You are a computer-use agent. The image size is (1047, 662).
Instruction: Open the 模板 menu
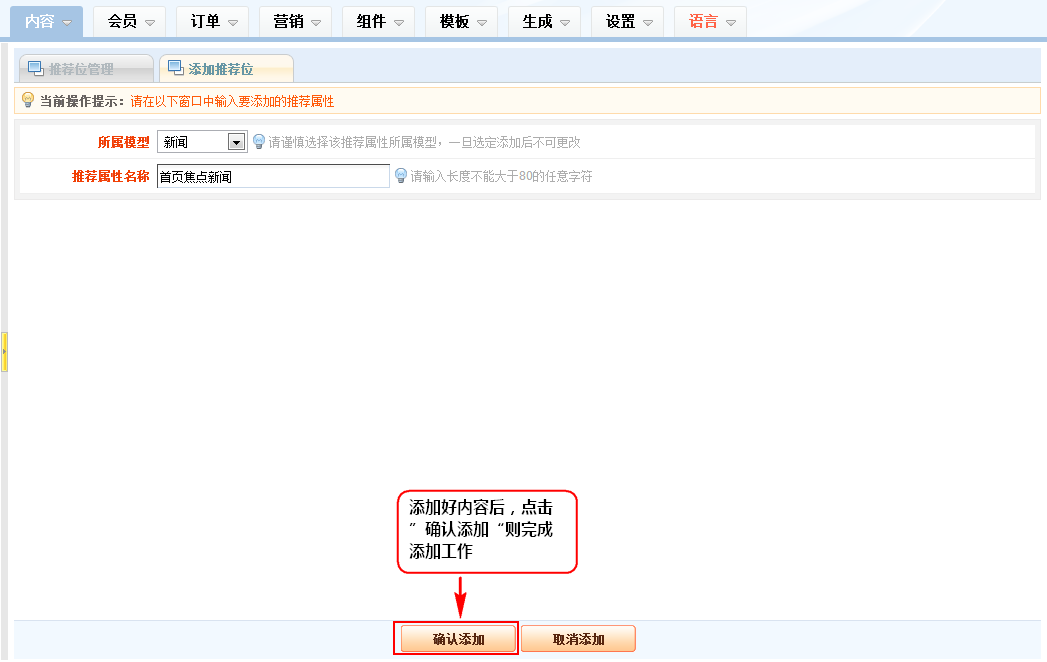[x=462, y=21]
